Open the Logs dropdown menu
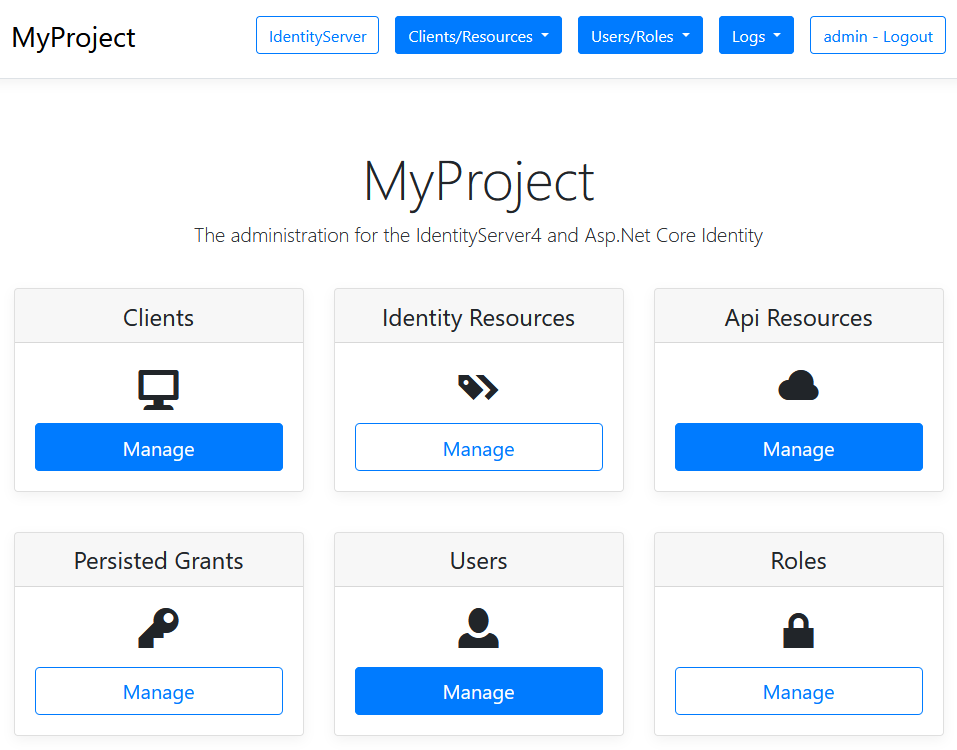957x750 pixels. point(756,35)
